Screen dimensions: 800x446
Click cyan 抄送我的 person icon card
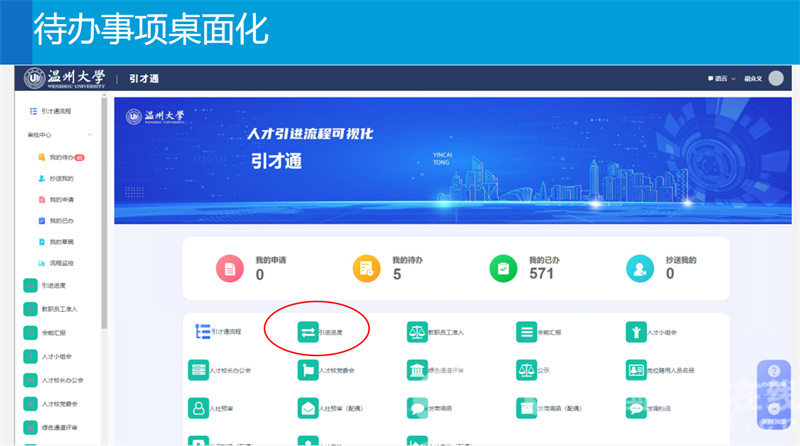click(640, 268)
